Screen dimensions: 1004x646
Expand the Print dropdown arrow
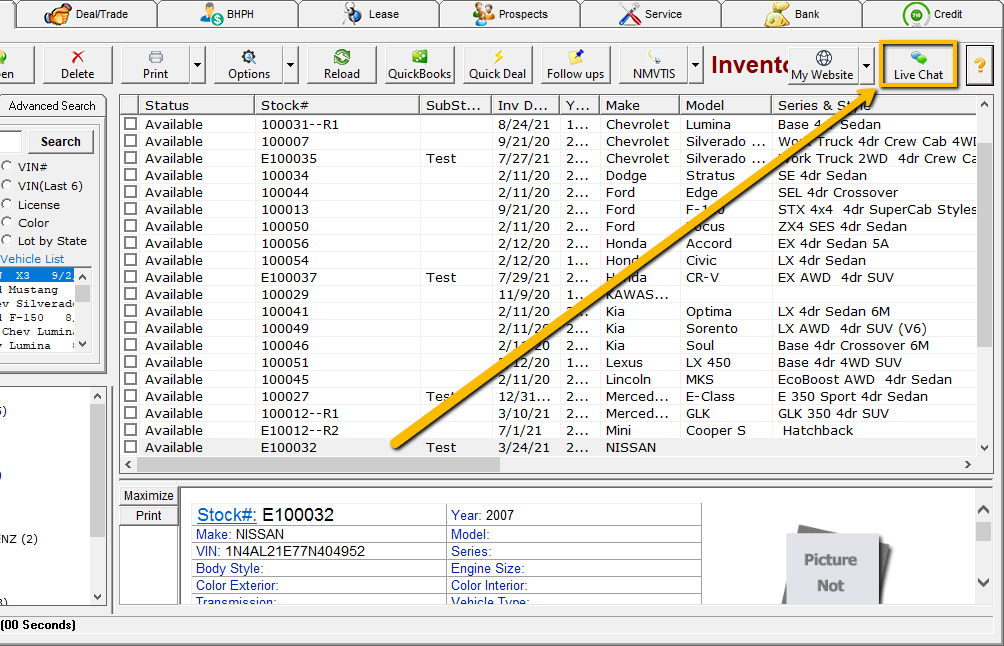(x=197, y=65)
